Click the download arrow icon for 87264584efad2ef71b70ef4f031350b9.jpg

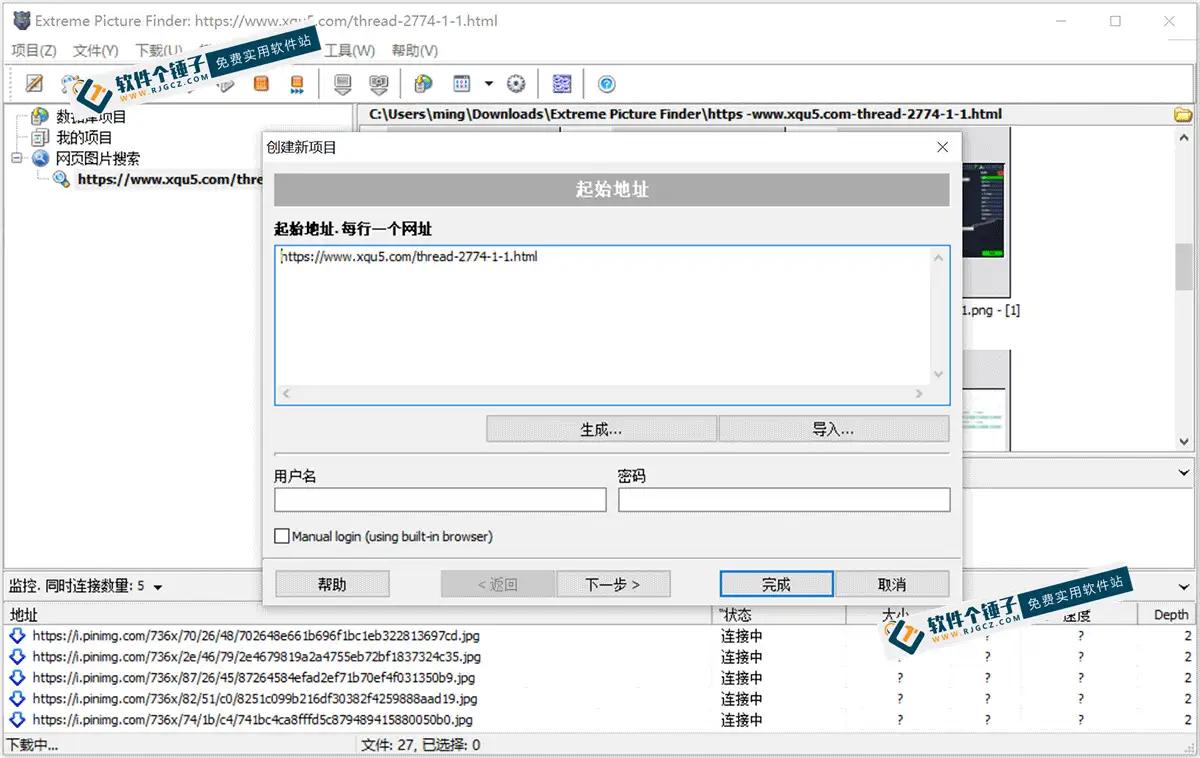pyautogui.click(x=17, y=677)
